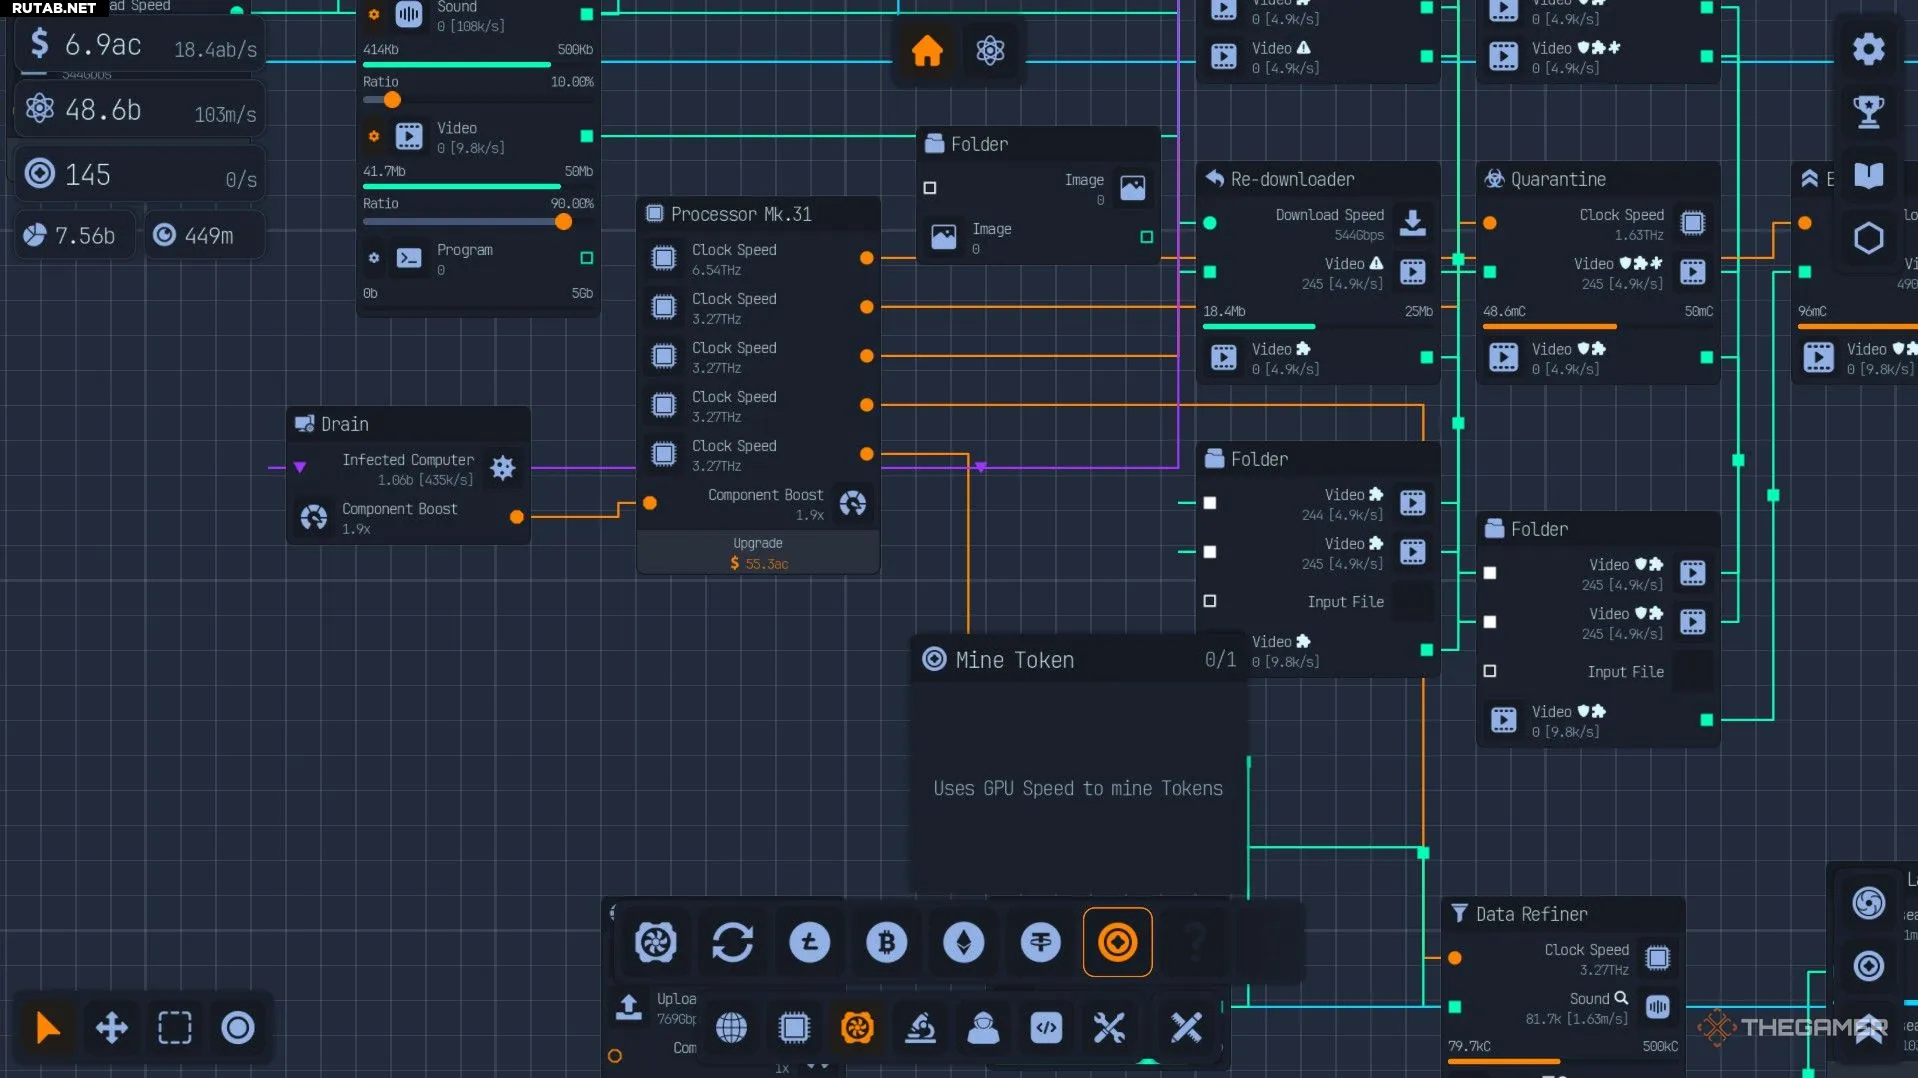Expand the double-chevron node beside Quarantine
1918x1078 pixels.
pos(1809,179)
